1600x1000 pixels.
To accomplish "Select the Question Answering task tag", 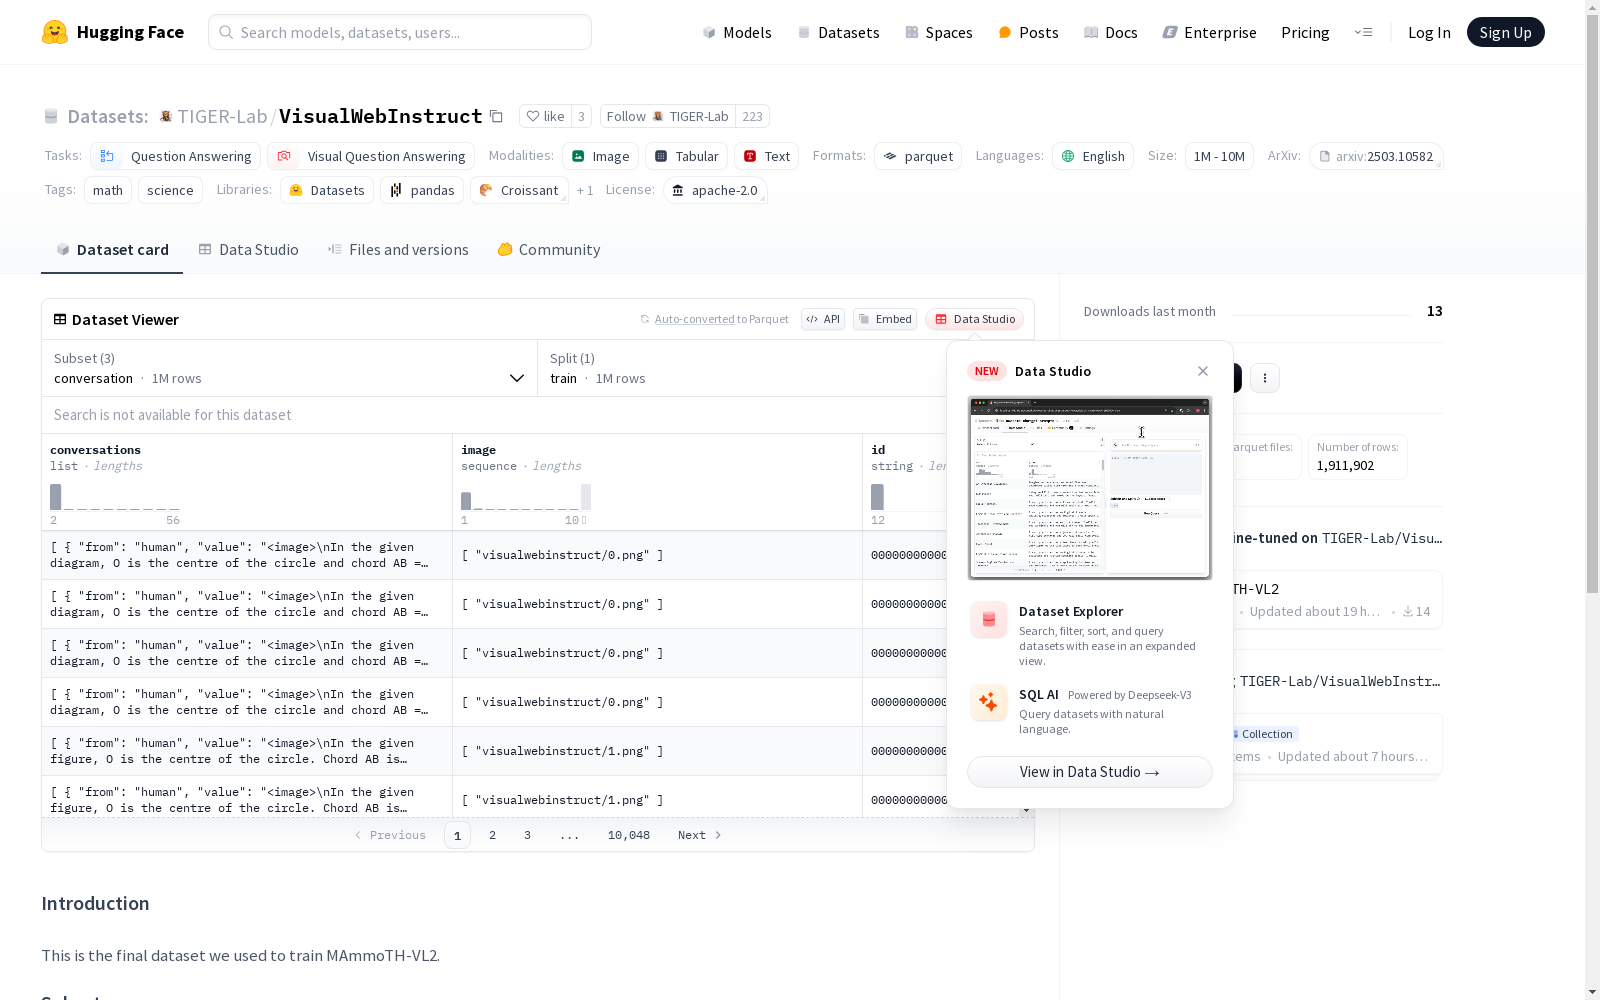I will coord(176,156).
